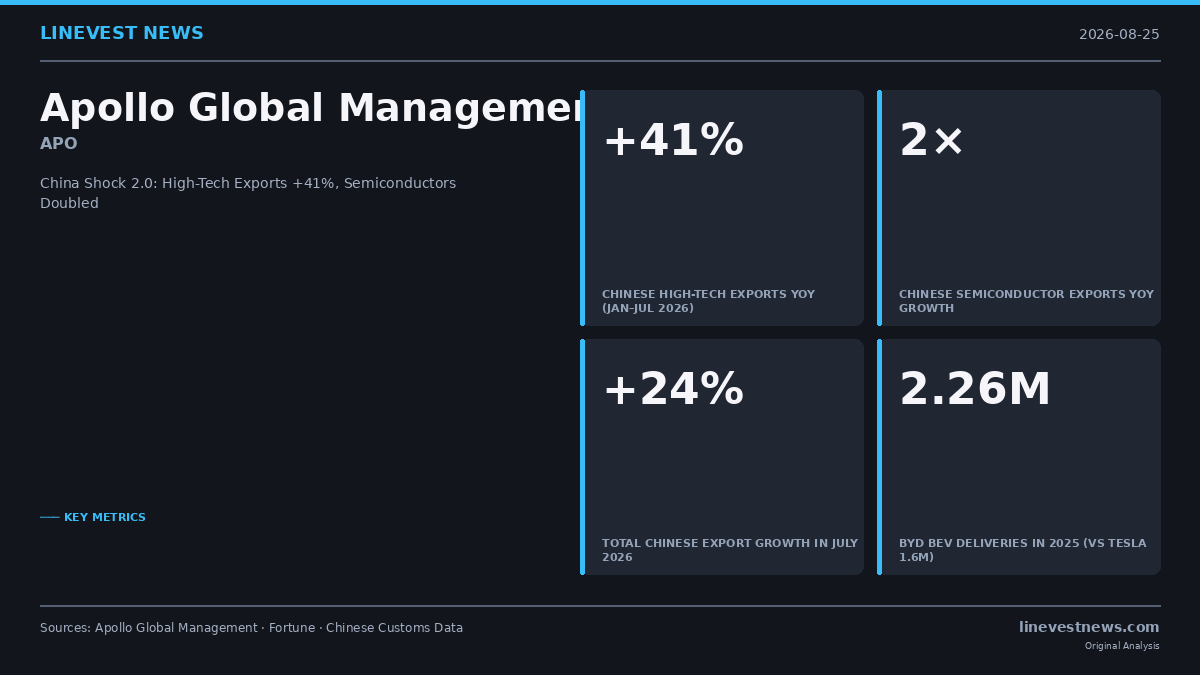This screenshot has width=1200, height=675.
Task: Click the date 2026-08-25
Action: tap(1119, 35)
